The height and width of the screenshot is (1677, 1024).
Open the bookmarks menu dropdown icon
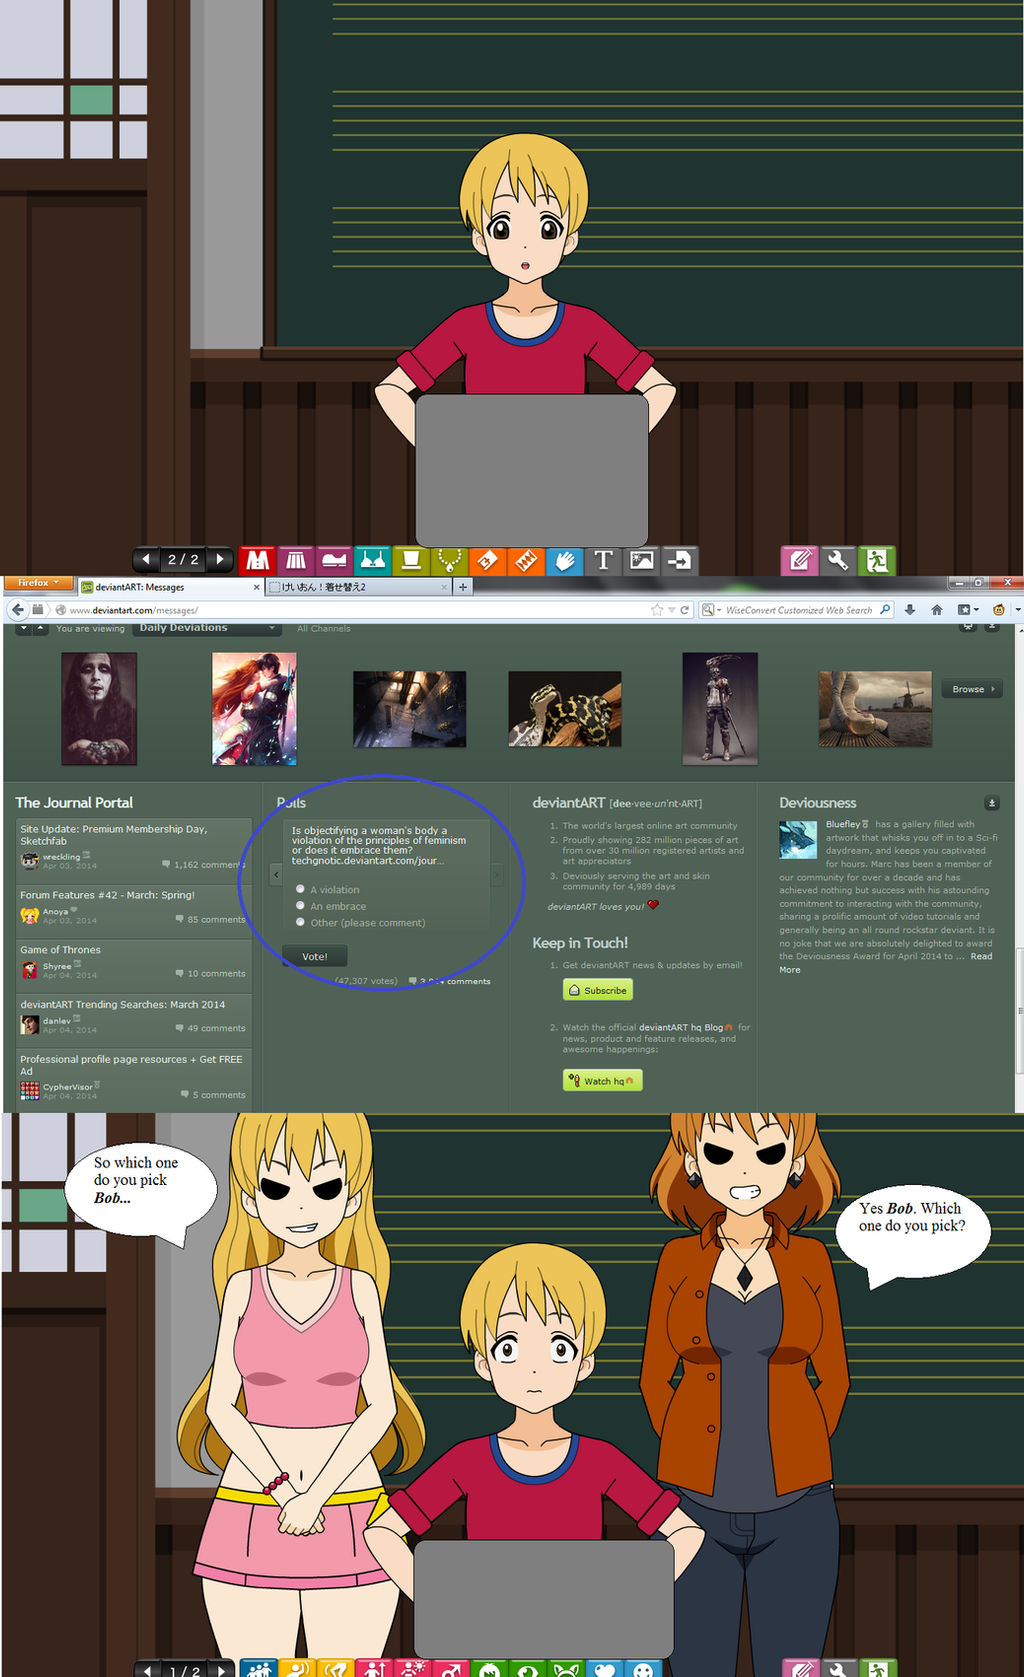pos(967,609)
